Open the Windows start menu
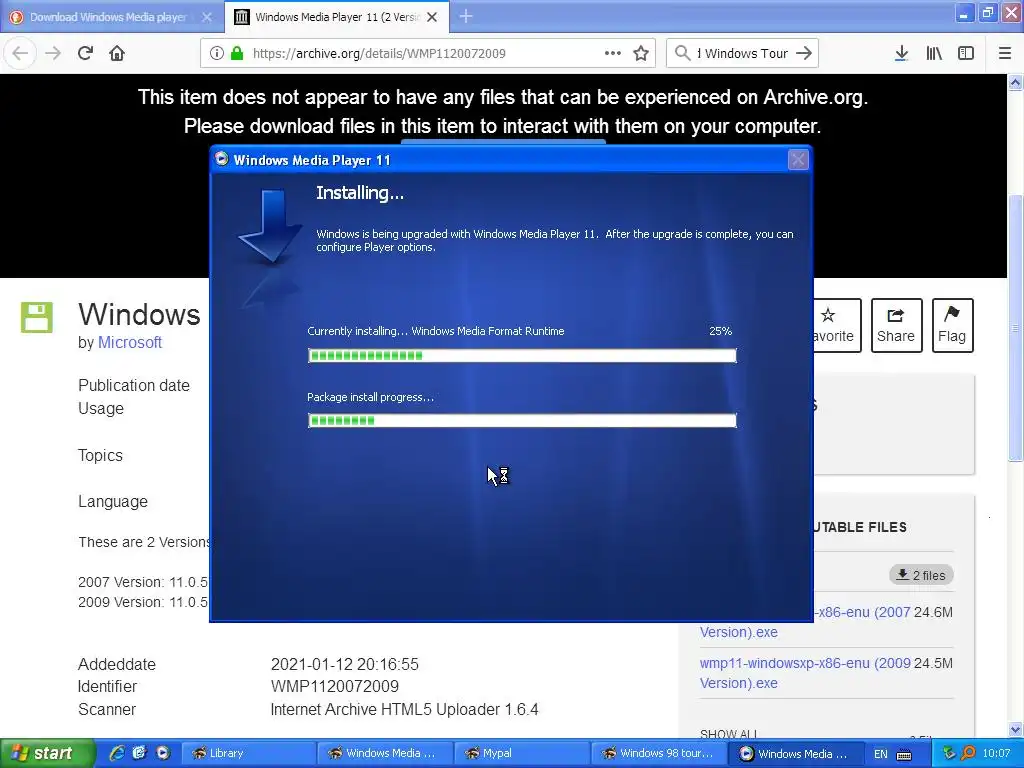Image resolution: width=1024 pixels, height=768 pixels. (x=46, y=753)
